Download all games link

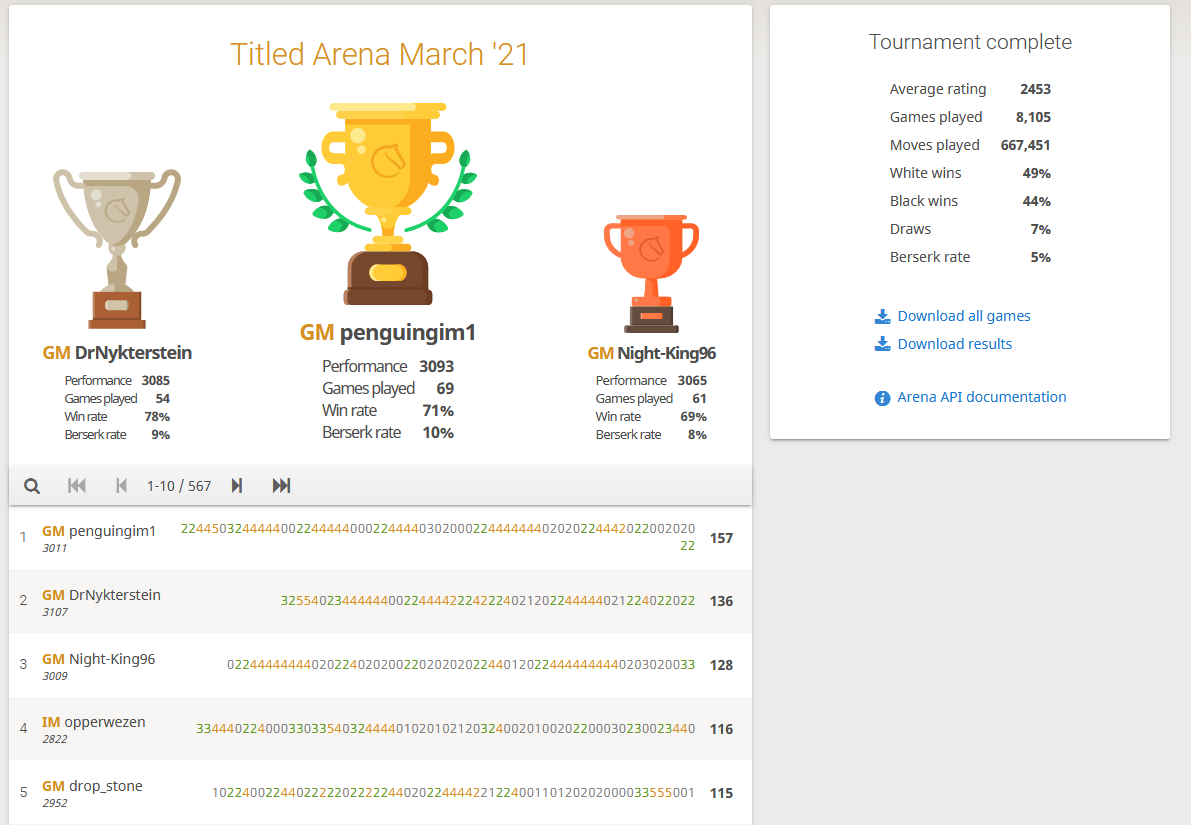pos(963,316)
